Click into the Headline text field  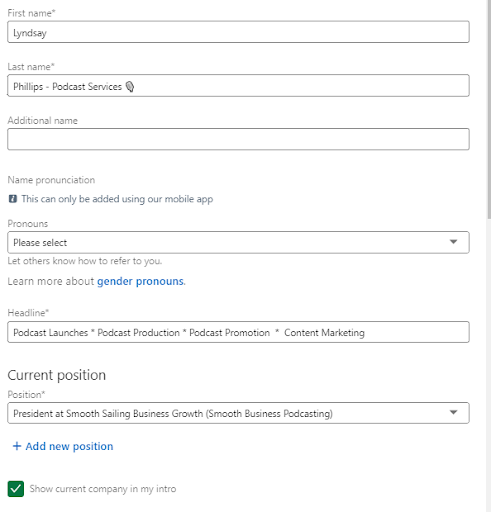(238, 332)
